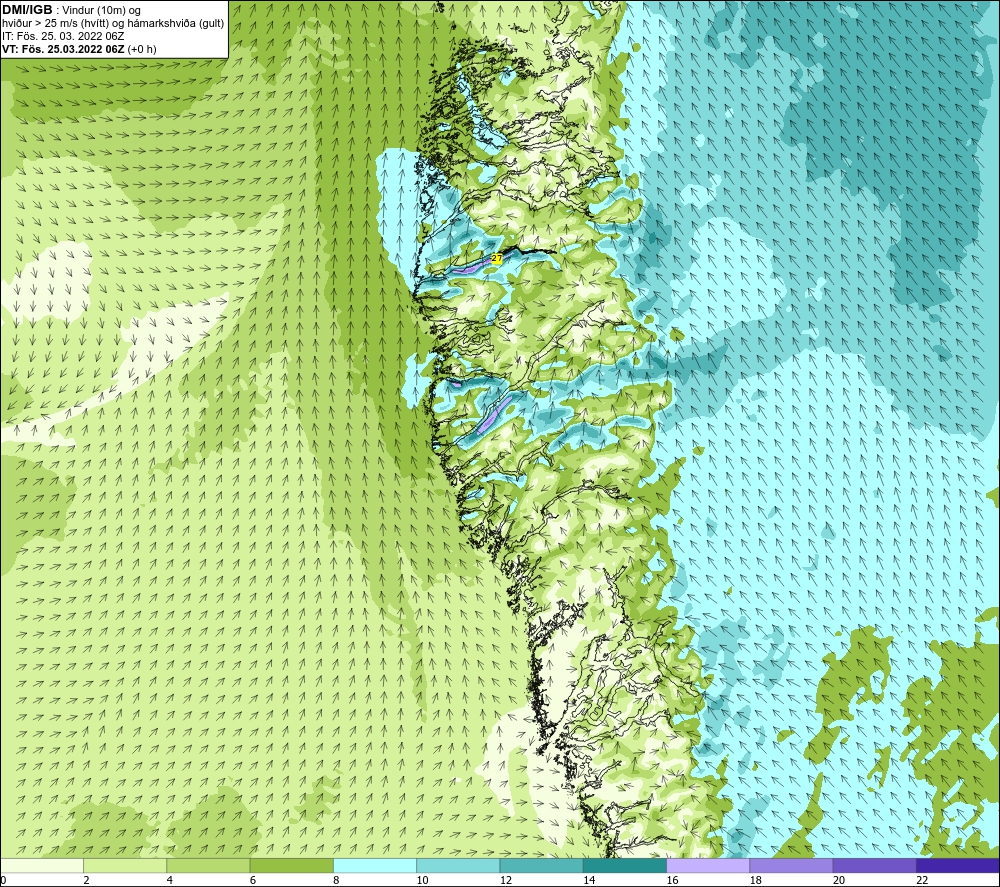Click the scale label 16
Screen dimensions: 1000x887
672,881
